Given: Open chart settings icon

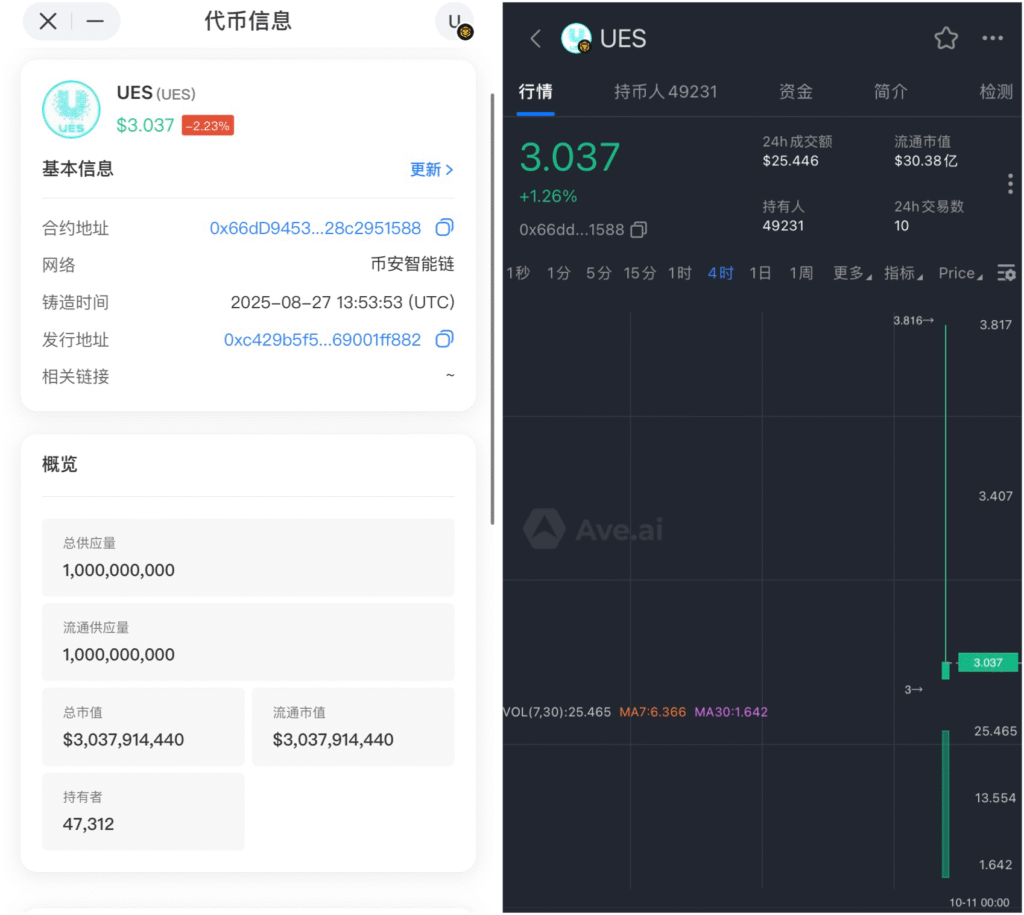Looking at the screenshot, I should [x=1006, y=273].
